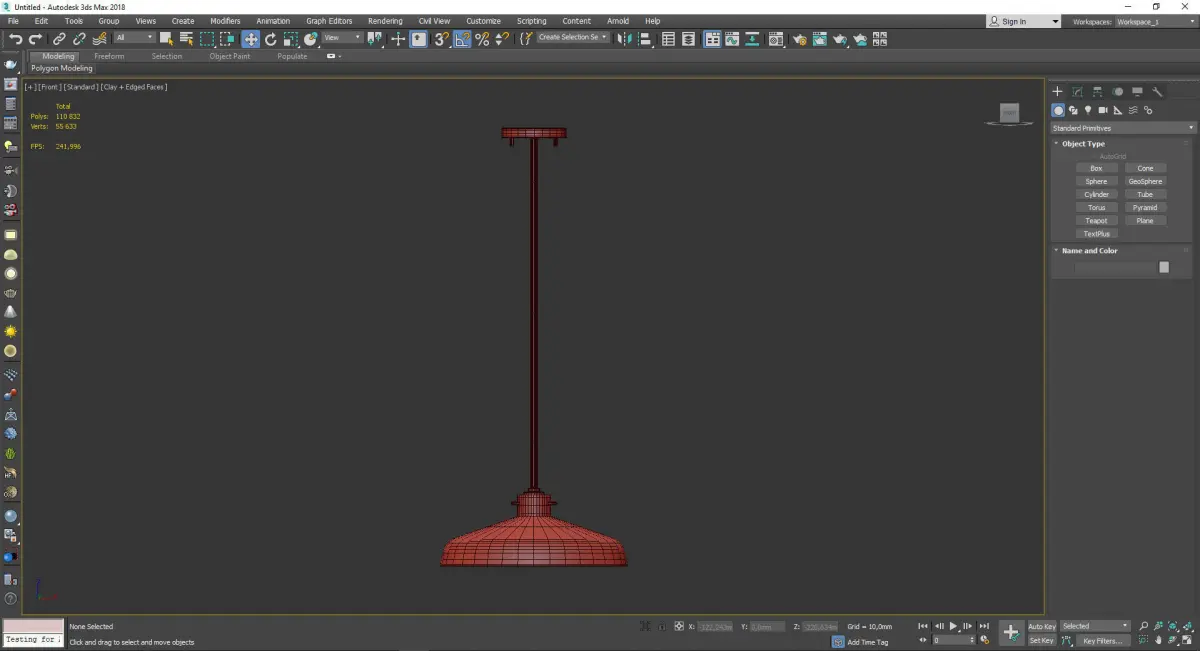
Task: Click the Sphere primitive button
Action: (1096, 181)
